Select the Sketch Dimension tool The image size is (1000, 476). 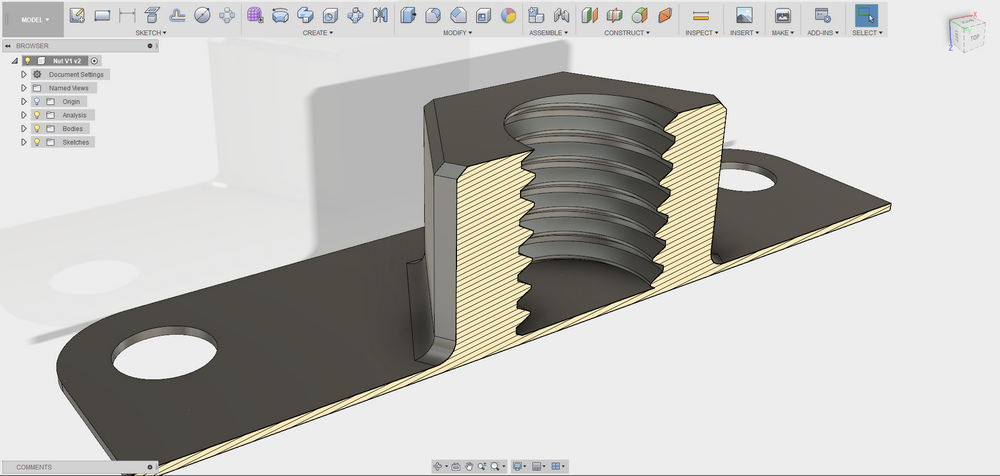point(127,15)
